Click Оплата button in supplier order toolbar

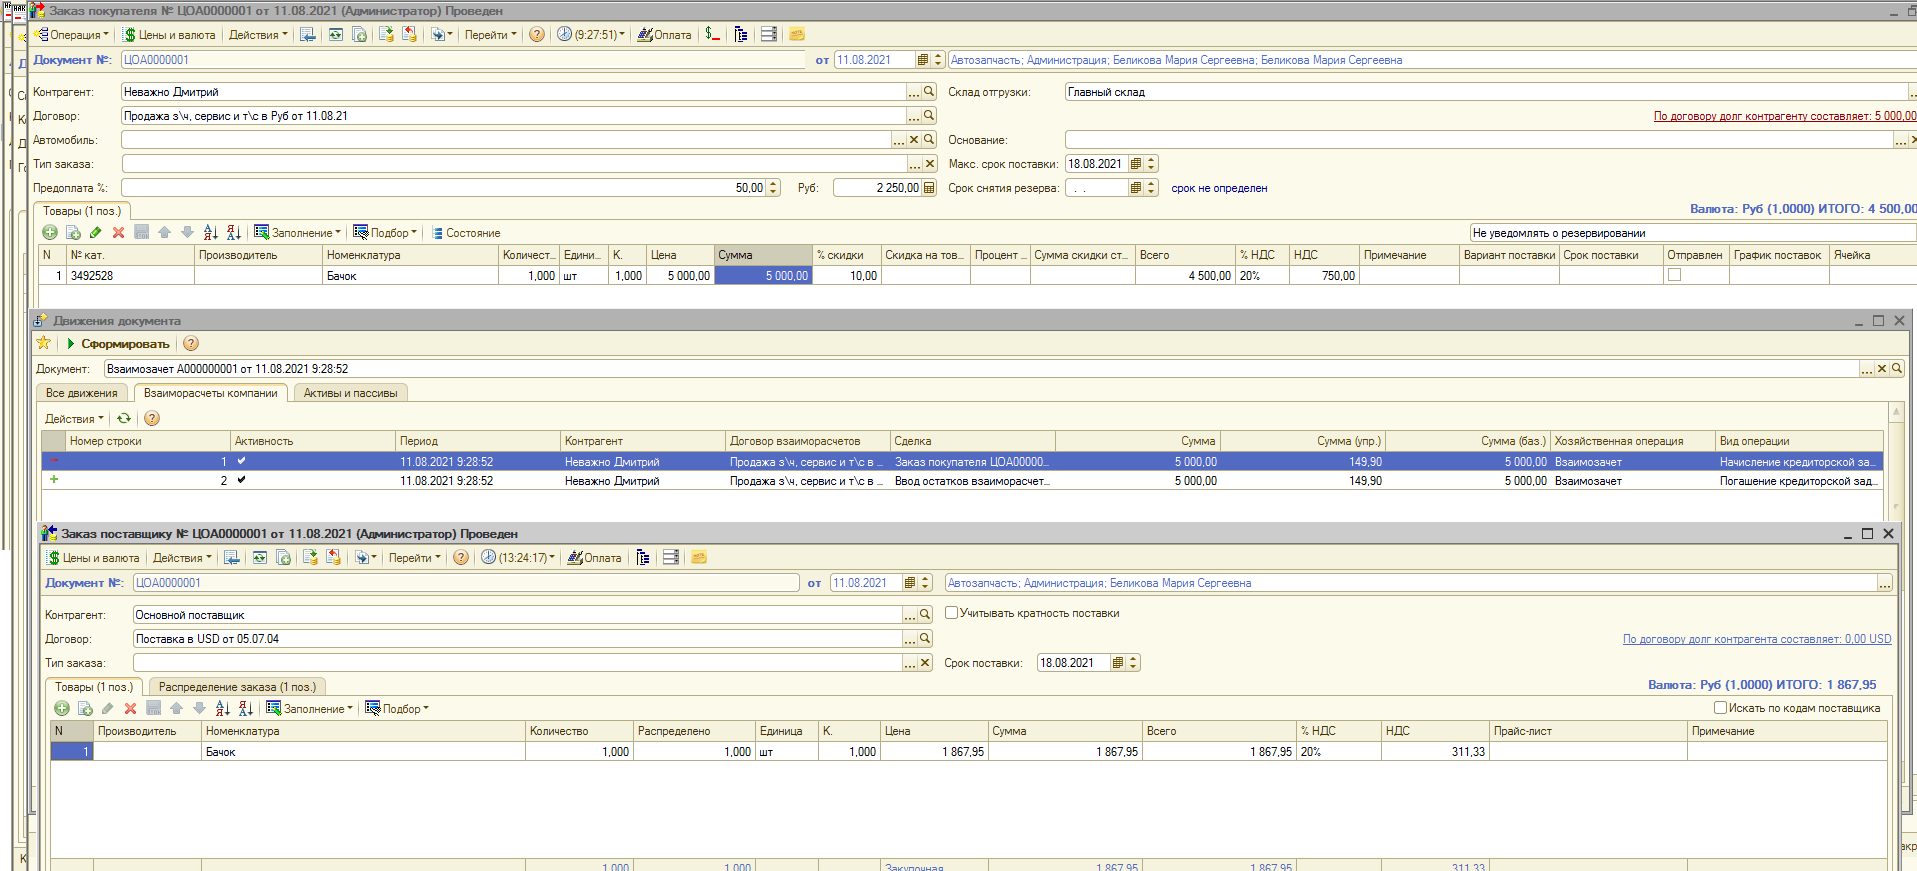pyautogui.click(x=594, y=558)
